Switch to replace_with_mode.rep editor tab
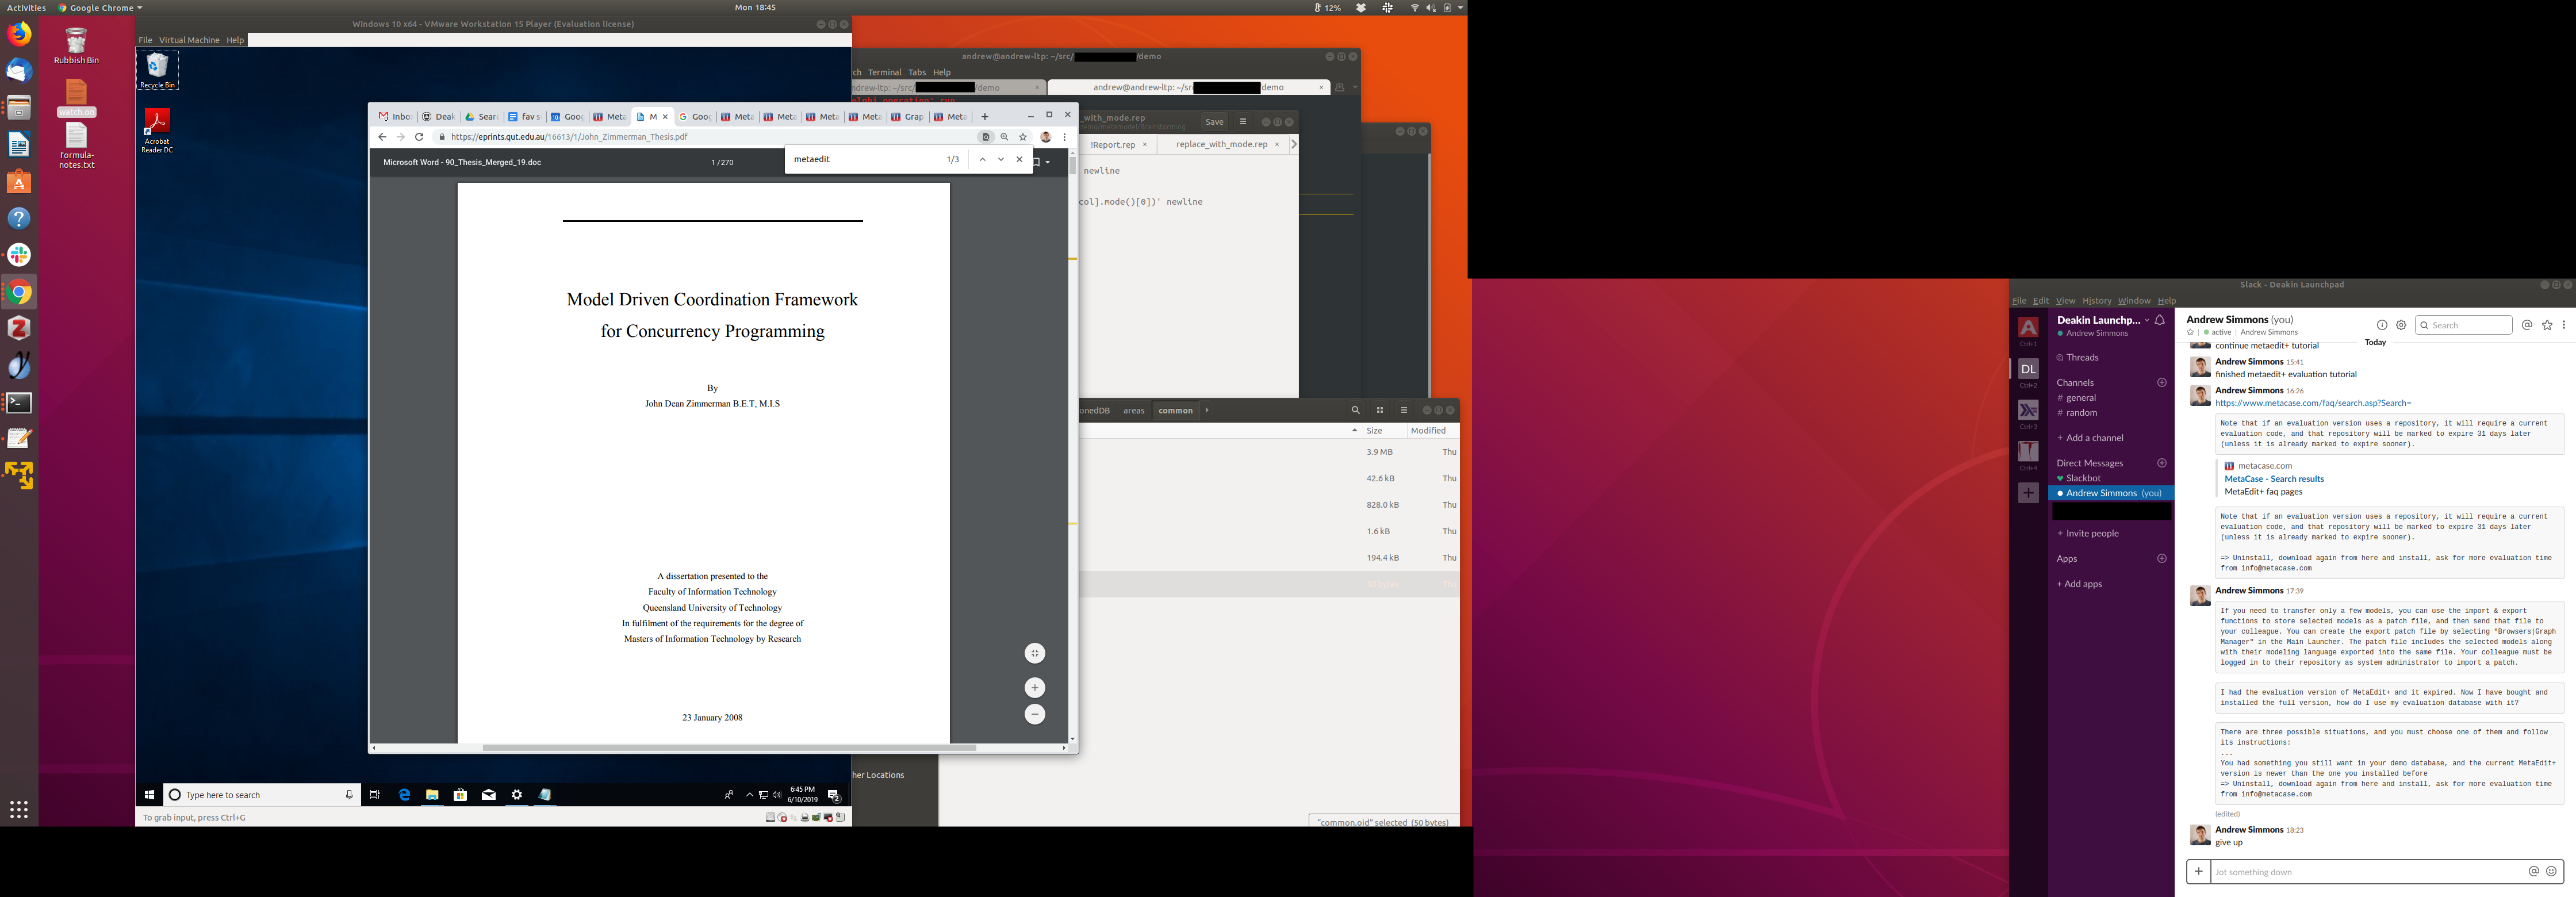 pyautogui.click(x=1221, y=144)
